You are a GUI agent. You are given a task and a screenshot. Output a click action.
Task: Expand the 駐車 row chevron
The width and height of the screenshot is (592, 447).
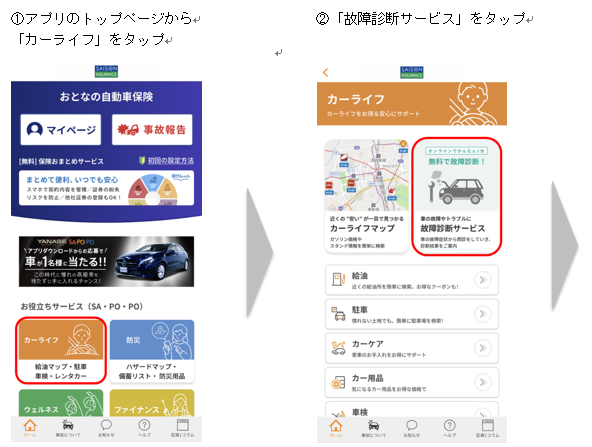coord(483,314)
